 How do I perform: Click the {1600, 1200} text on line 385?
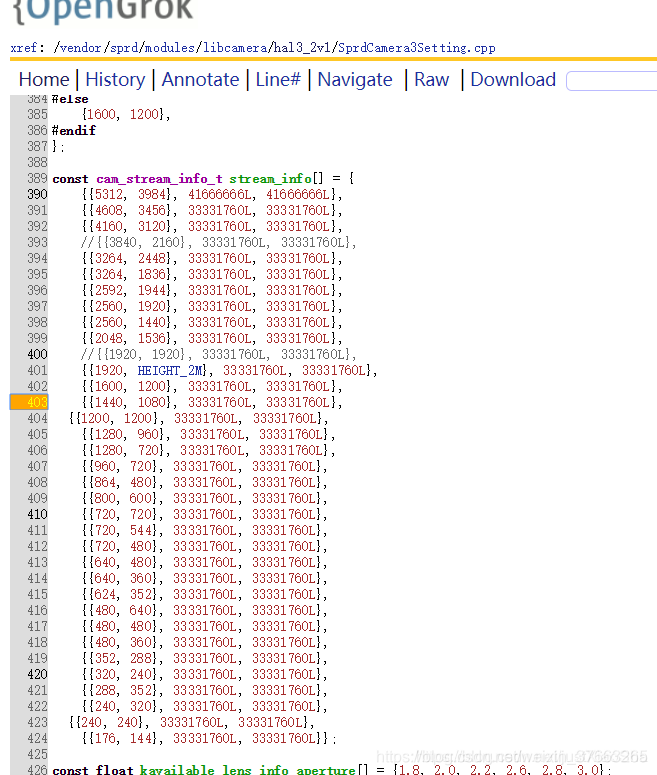click(x=123, y=115)
